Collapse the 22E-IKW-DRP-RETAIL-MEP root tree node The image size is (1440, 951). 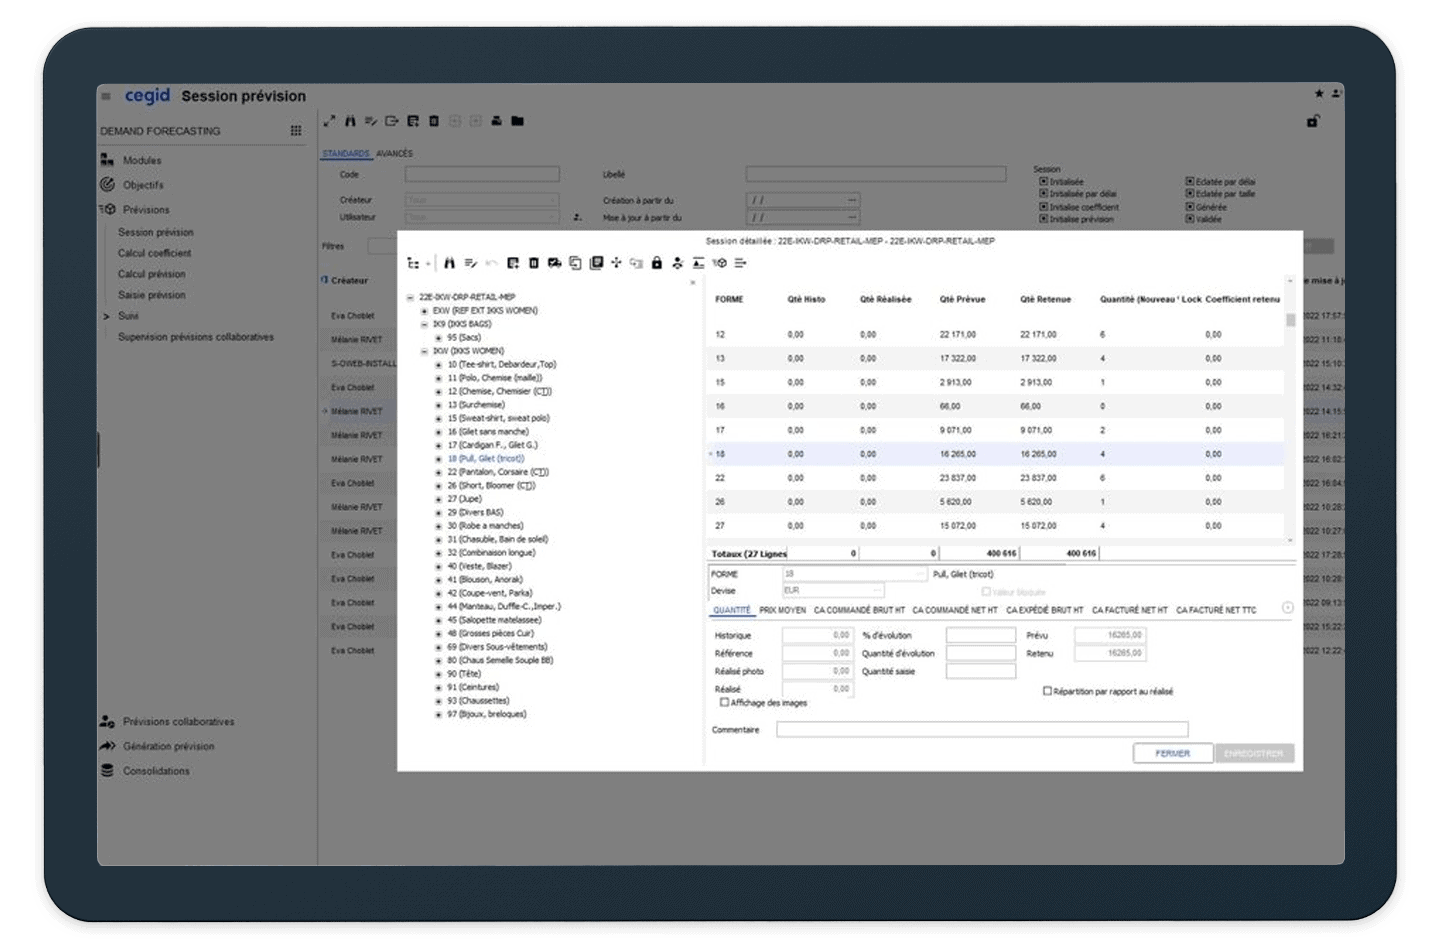pos(410,297)
